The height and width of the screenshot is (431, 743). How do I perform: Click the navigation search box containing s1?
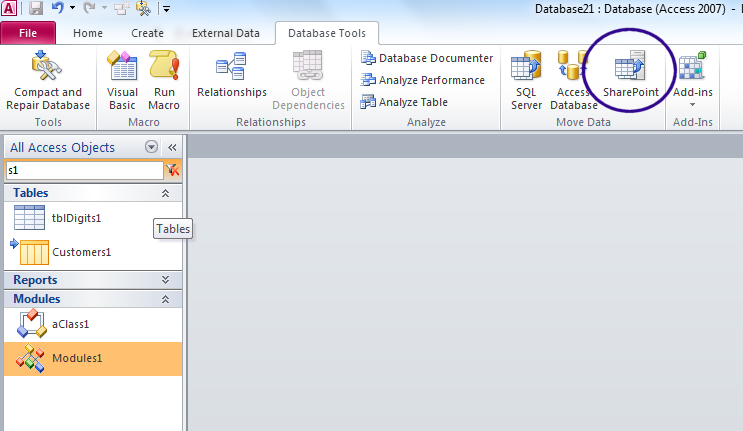point(84,170)
